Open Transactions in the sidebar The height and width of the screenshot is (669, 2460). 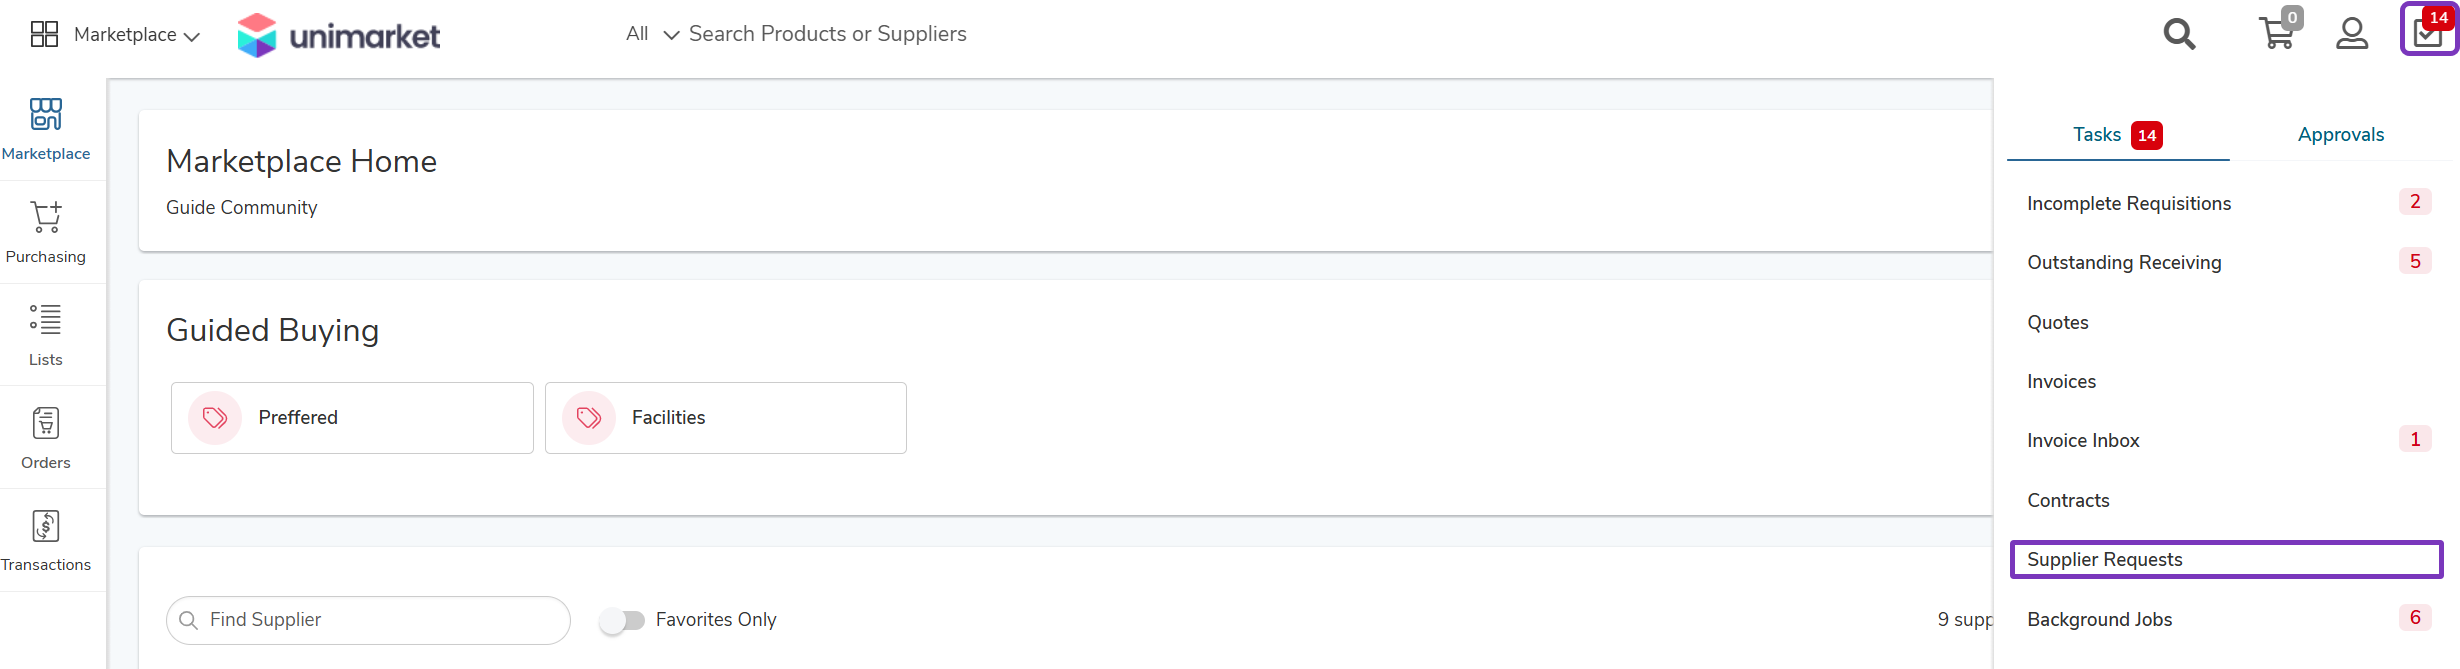46,540
